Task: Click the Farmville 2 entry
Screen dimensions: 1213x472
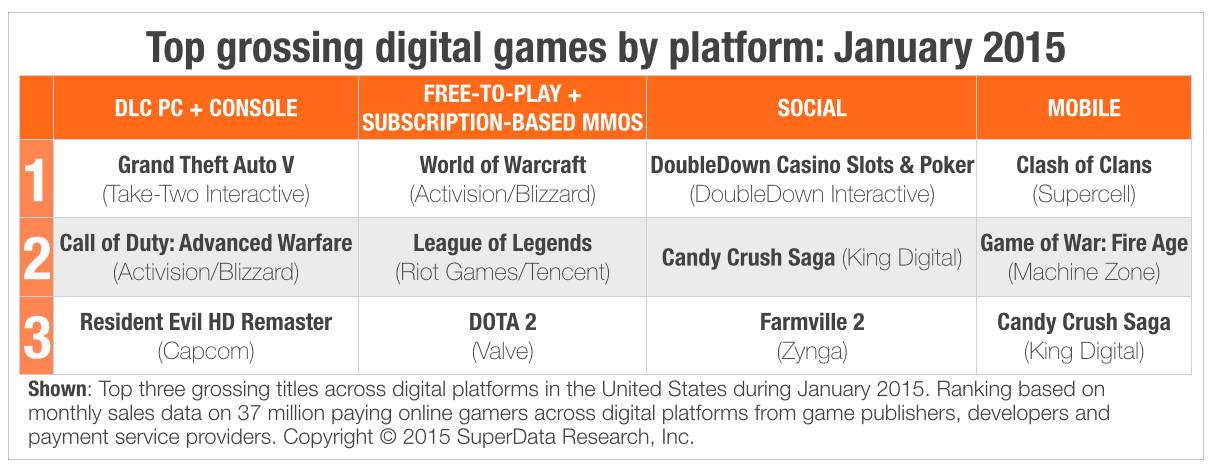Action: coord(811,322)
